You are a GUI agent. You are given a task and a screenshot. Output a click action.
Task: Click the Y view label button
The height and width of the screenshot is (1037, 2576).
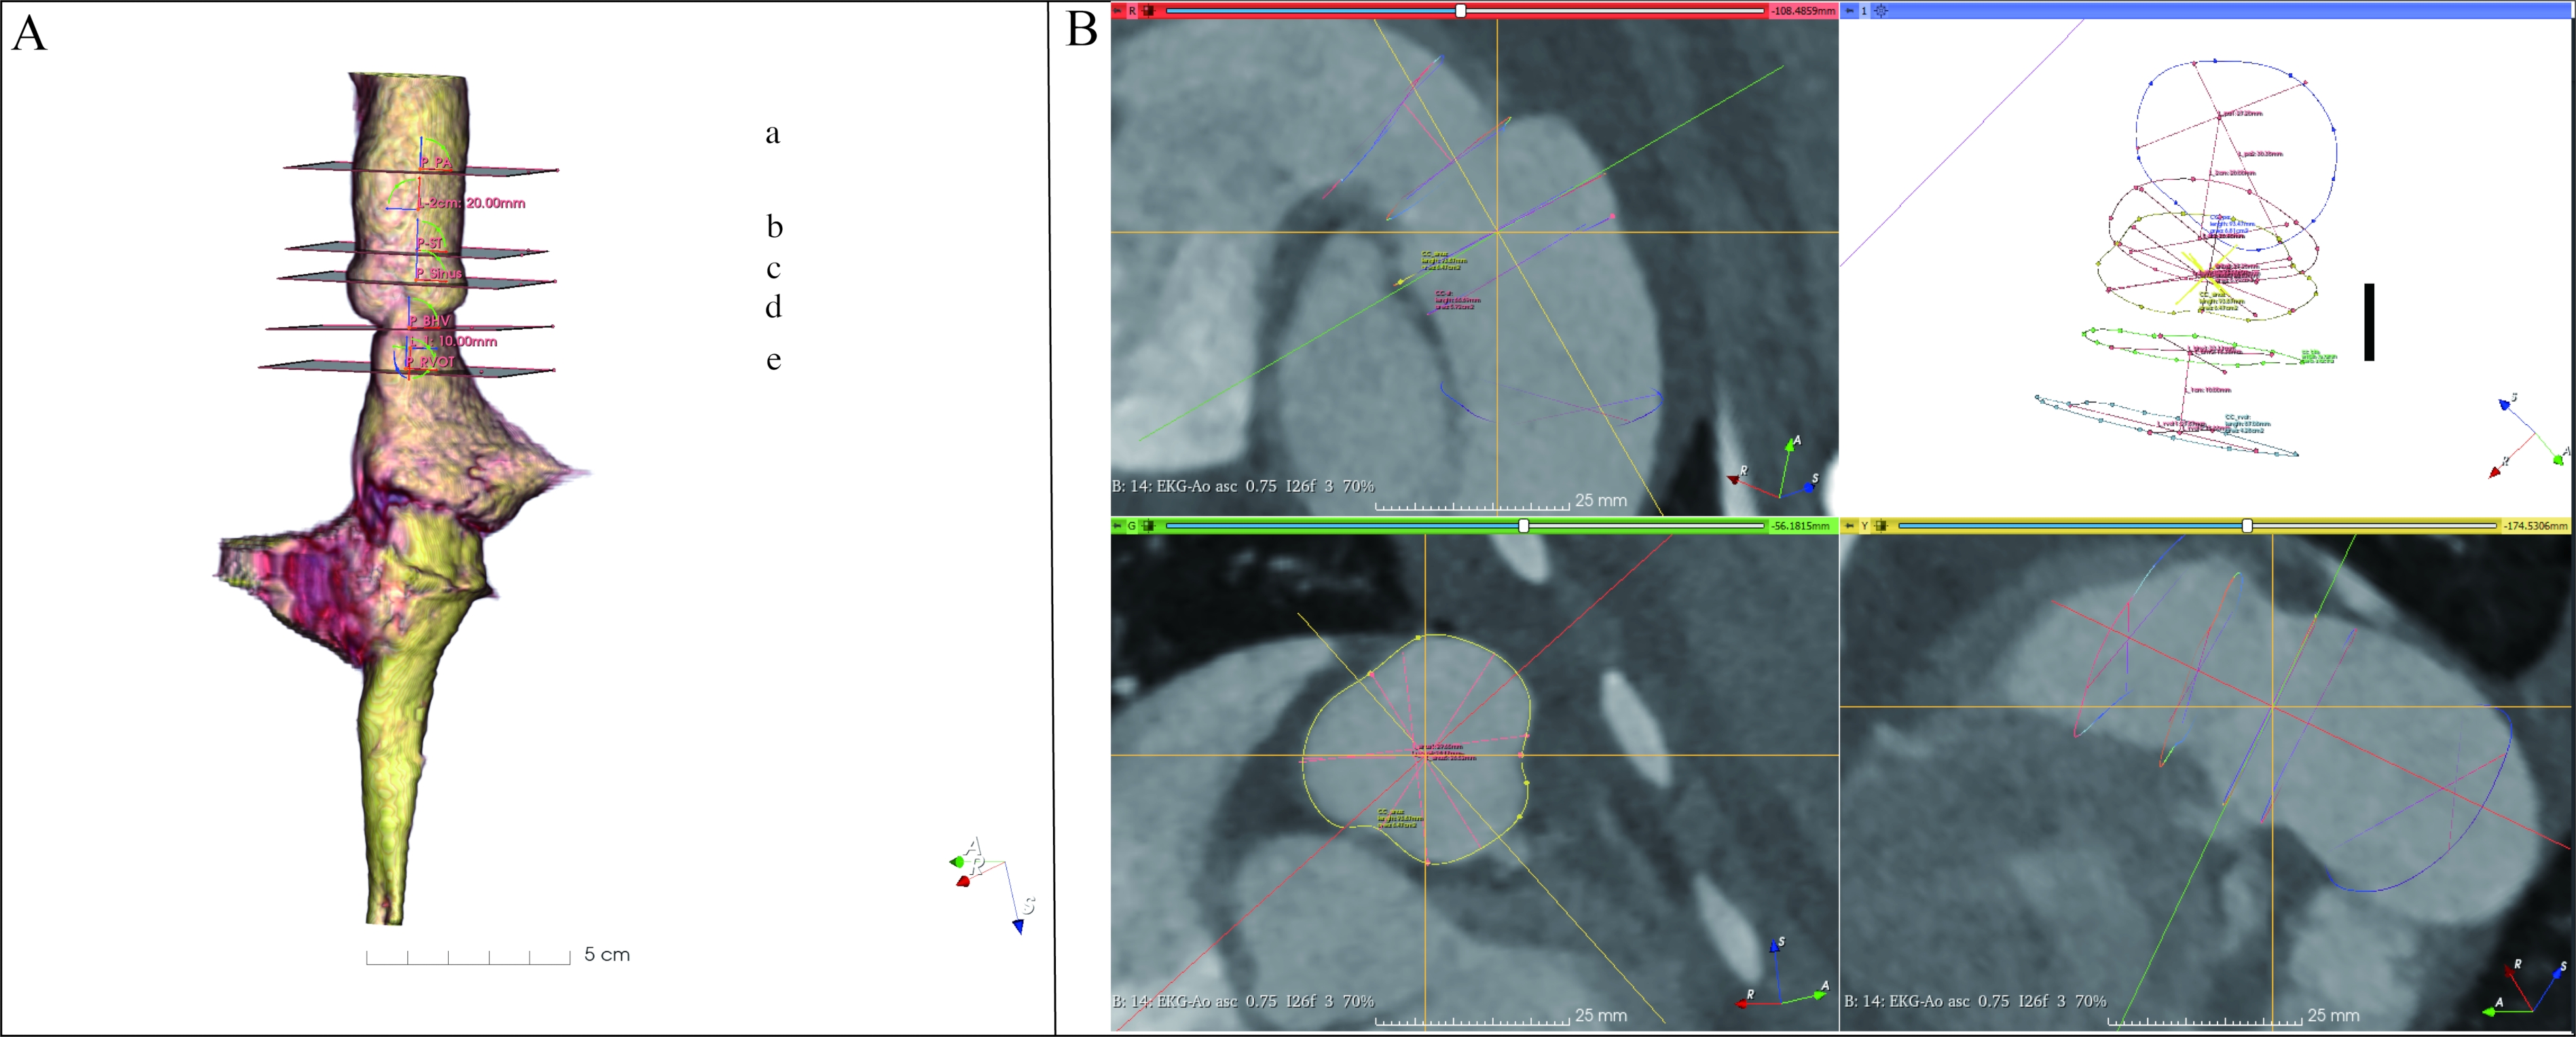(x=1865, y=526)
